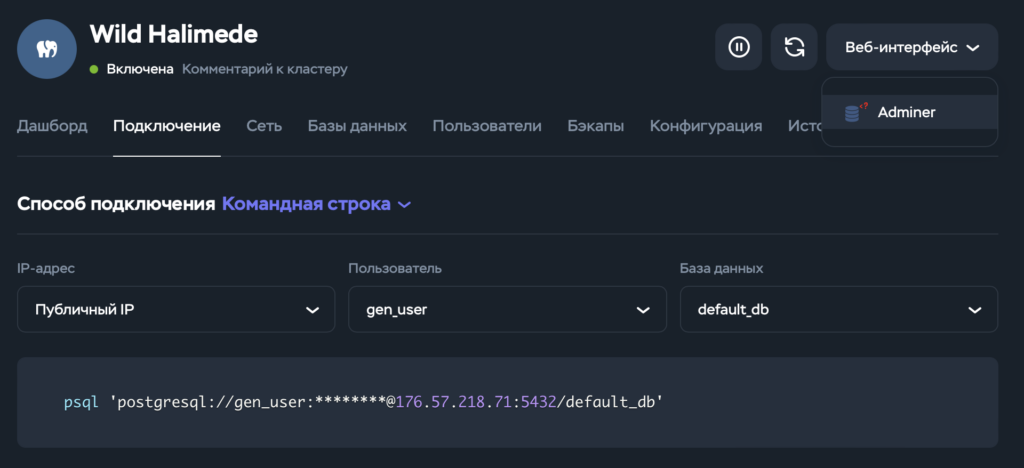Open the Публичный IP address dropdown
Viewport: 1024px width, 468px height.
click(x=176, y=309)
